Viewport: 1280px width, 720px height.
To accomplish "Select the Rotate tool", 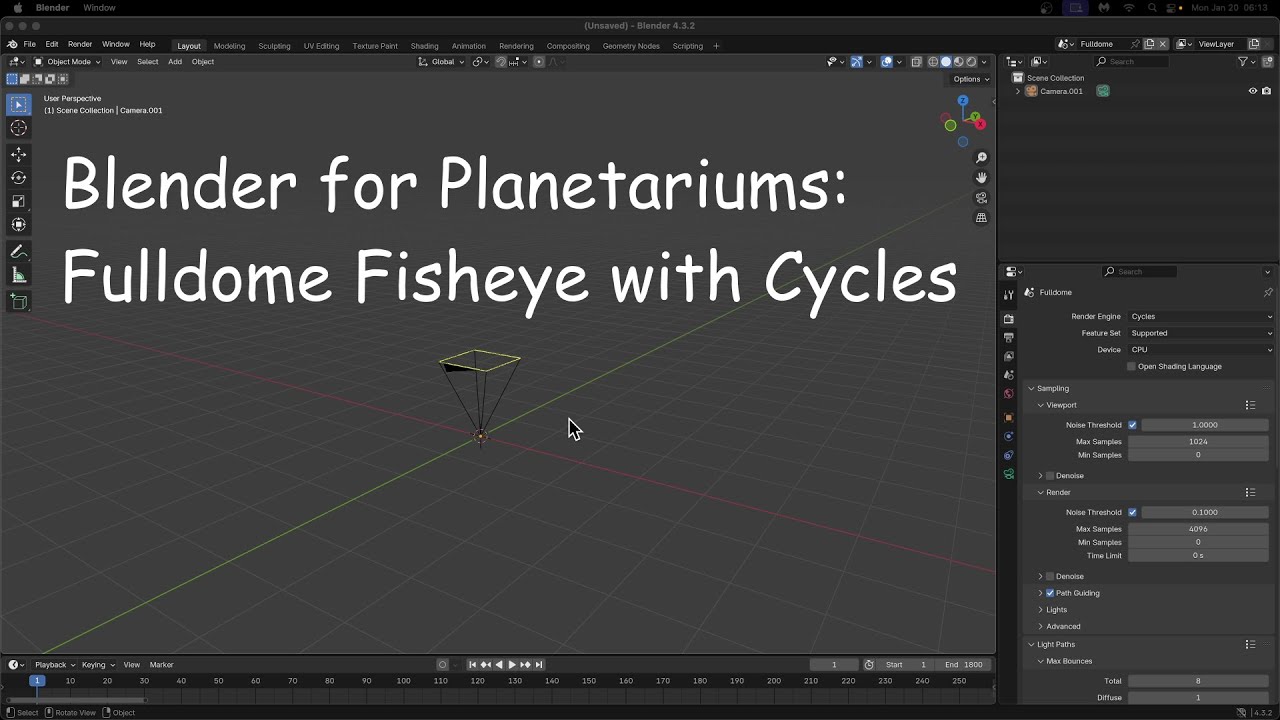I will click(18, 177).
